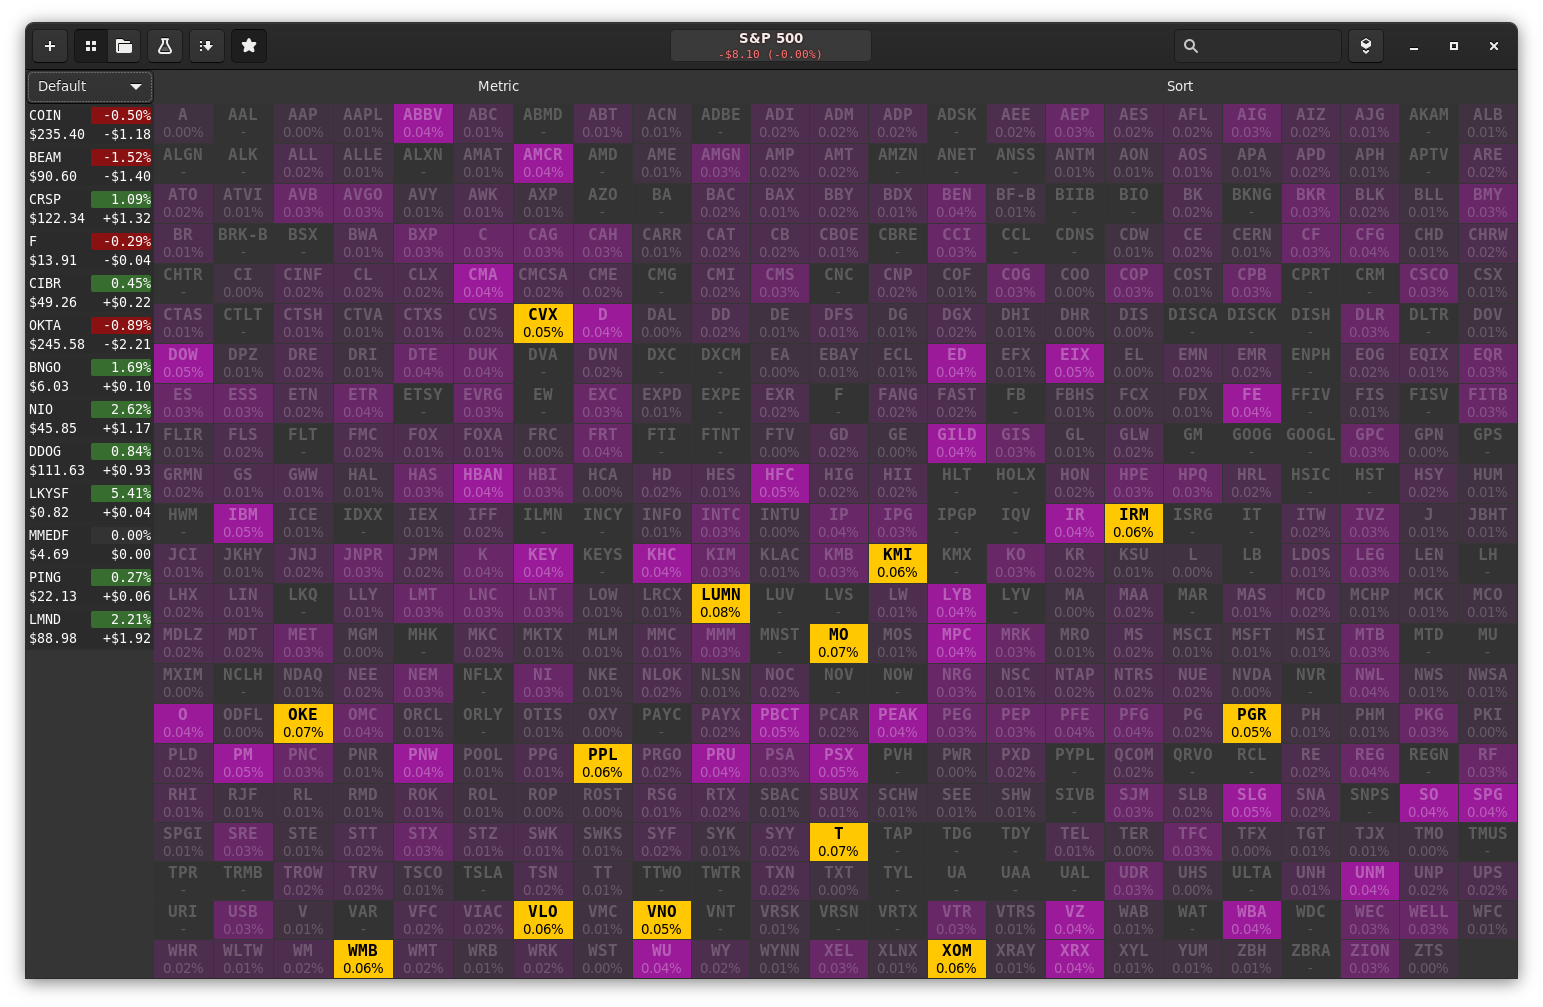Select the LKYSF watchlist entry
Image resolution: width=1543 pixels, height=1007 pixels.
90,503
